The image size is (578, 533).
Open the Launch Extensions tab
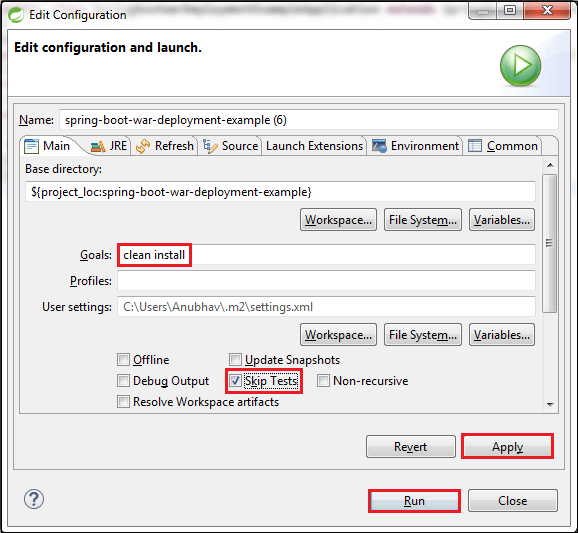pyautogui.click(x=314, y=146)
